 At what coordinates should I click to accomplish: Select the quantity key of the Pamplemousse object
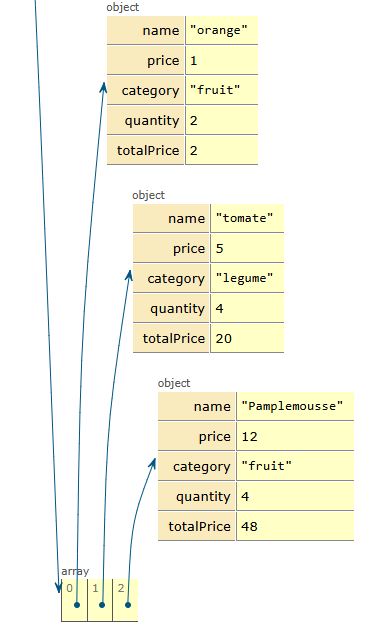click(197, 496)
